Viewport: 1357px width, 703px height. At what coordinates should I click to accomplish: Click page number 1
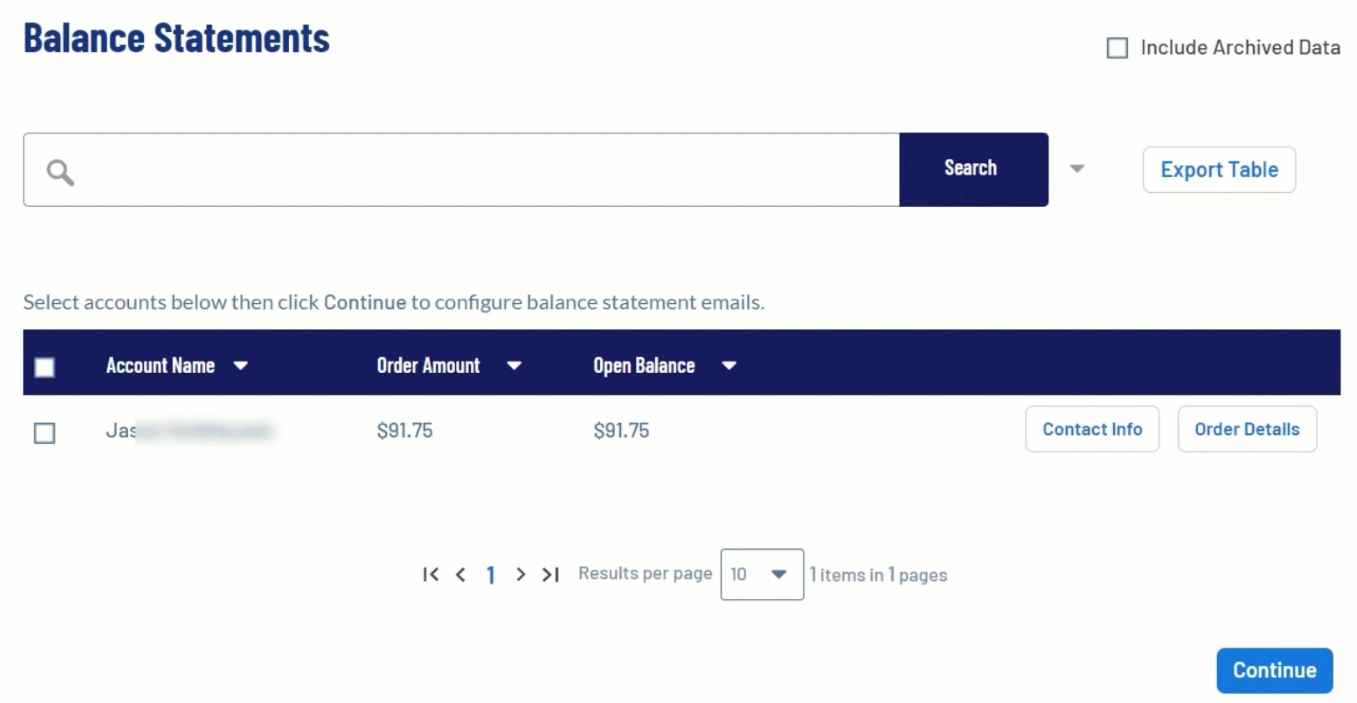[x=490, y=575]
